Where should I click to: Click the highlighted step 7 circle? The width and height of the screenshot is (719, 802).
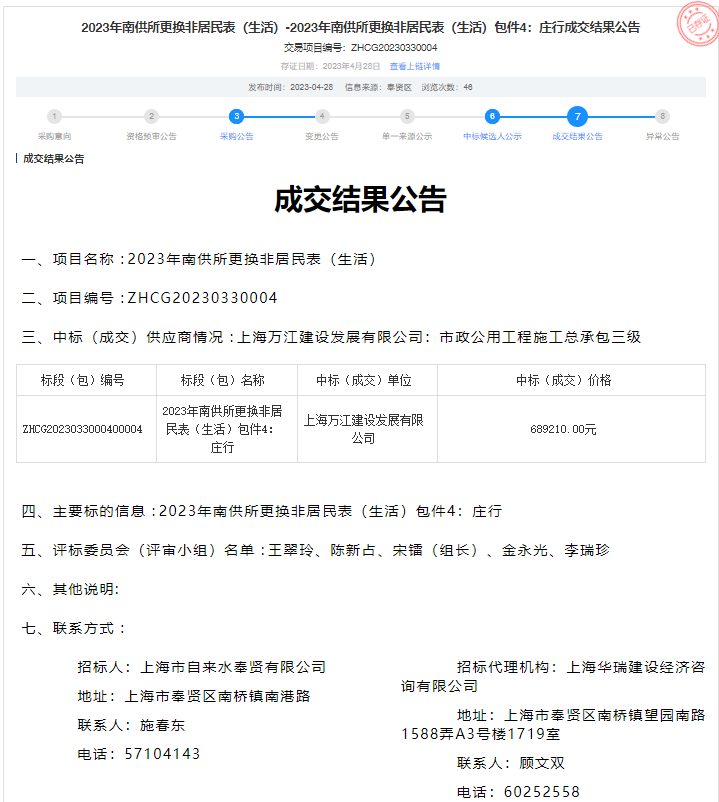[577, 116]
